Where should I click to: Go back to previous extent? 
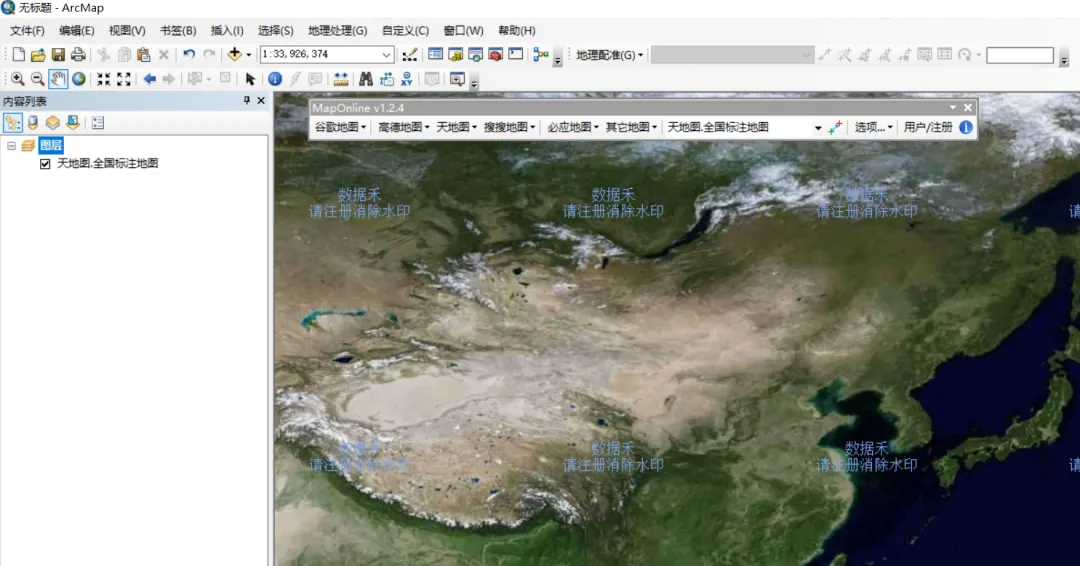click(x=149, y=79)
